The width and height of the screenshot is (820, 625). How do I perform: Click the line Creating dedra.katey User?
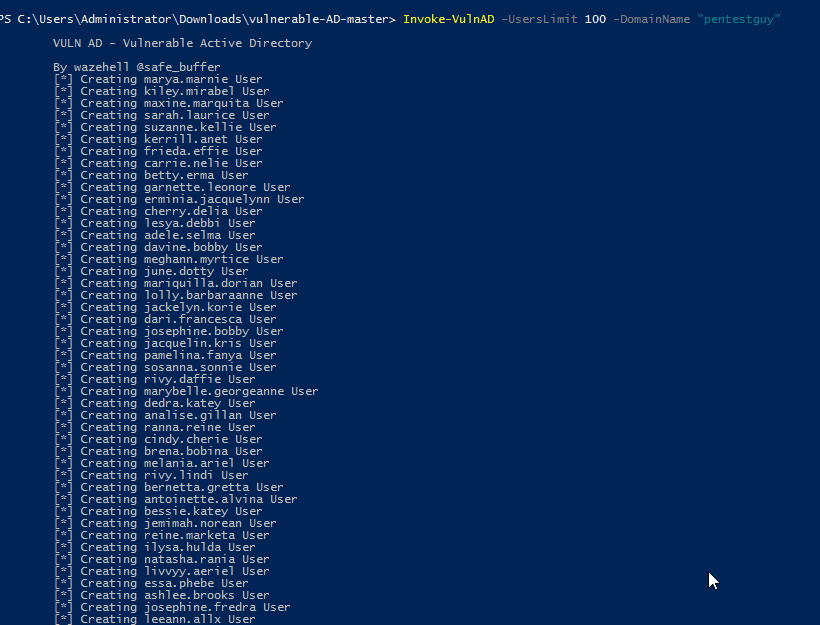154,404
